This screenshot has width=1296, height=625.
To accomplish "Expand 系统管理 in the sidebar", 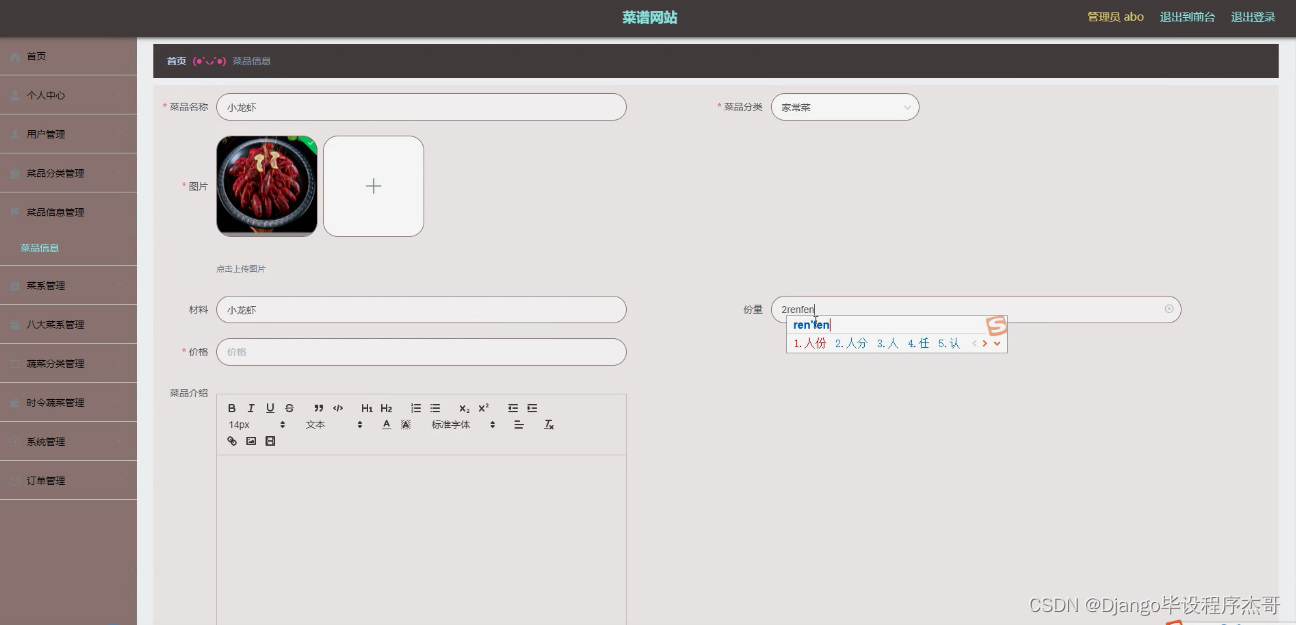I will (x=68, y=441).
